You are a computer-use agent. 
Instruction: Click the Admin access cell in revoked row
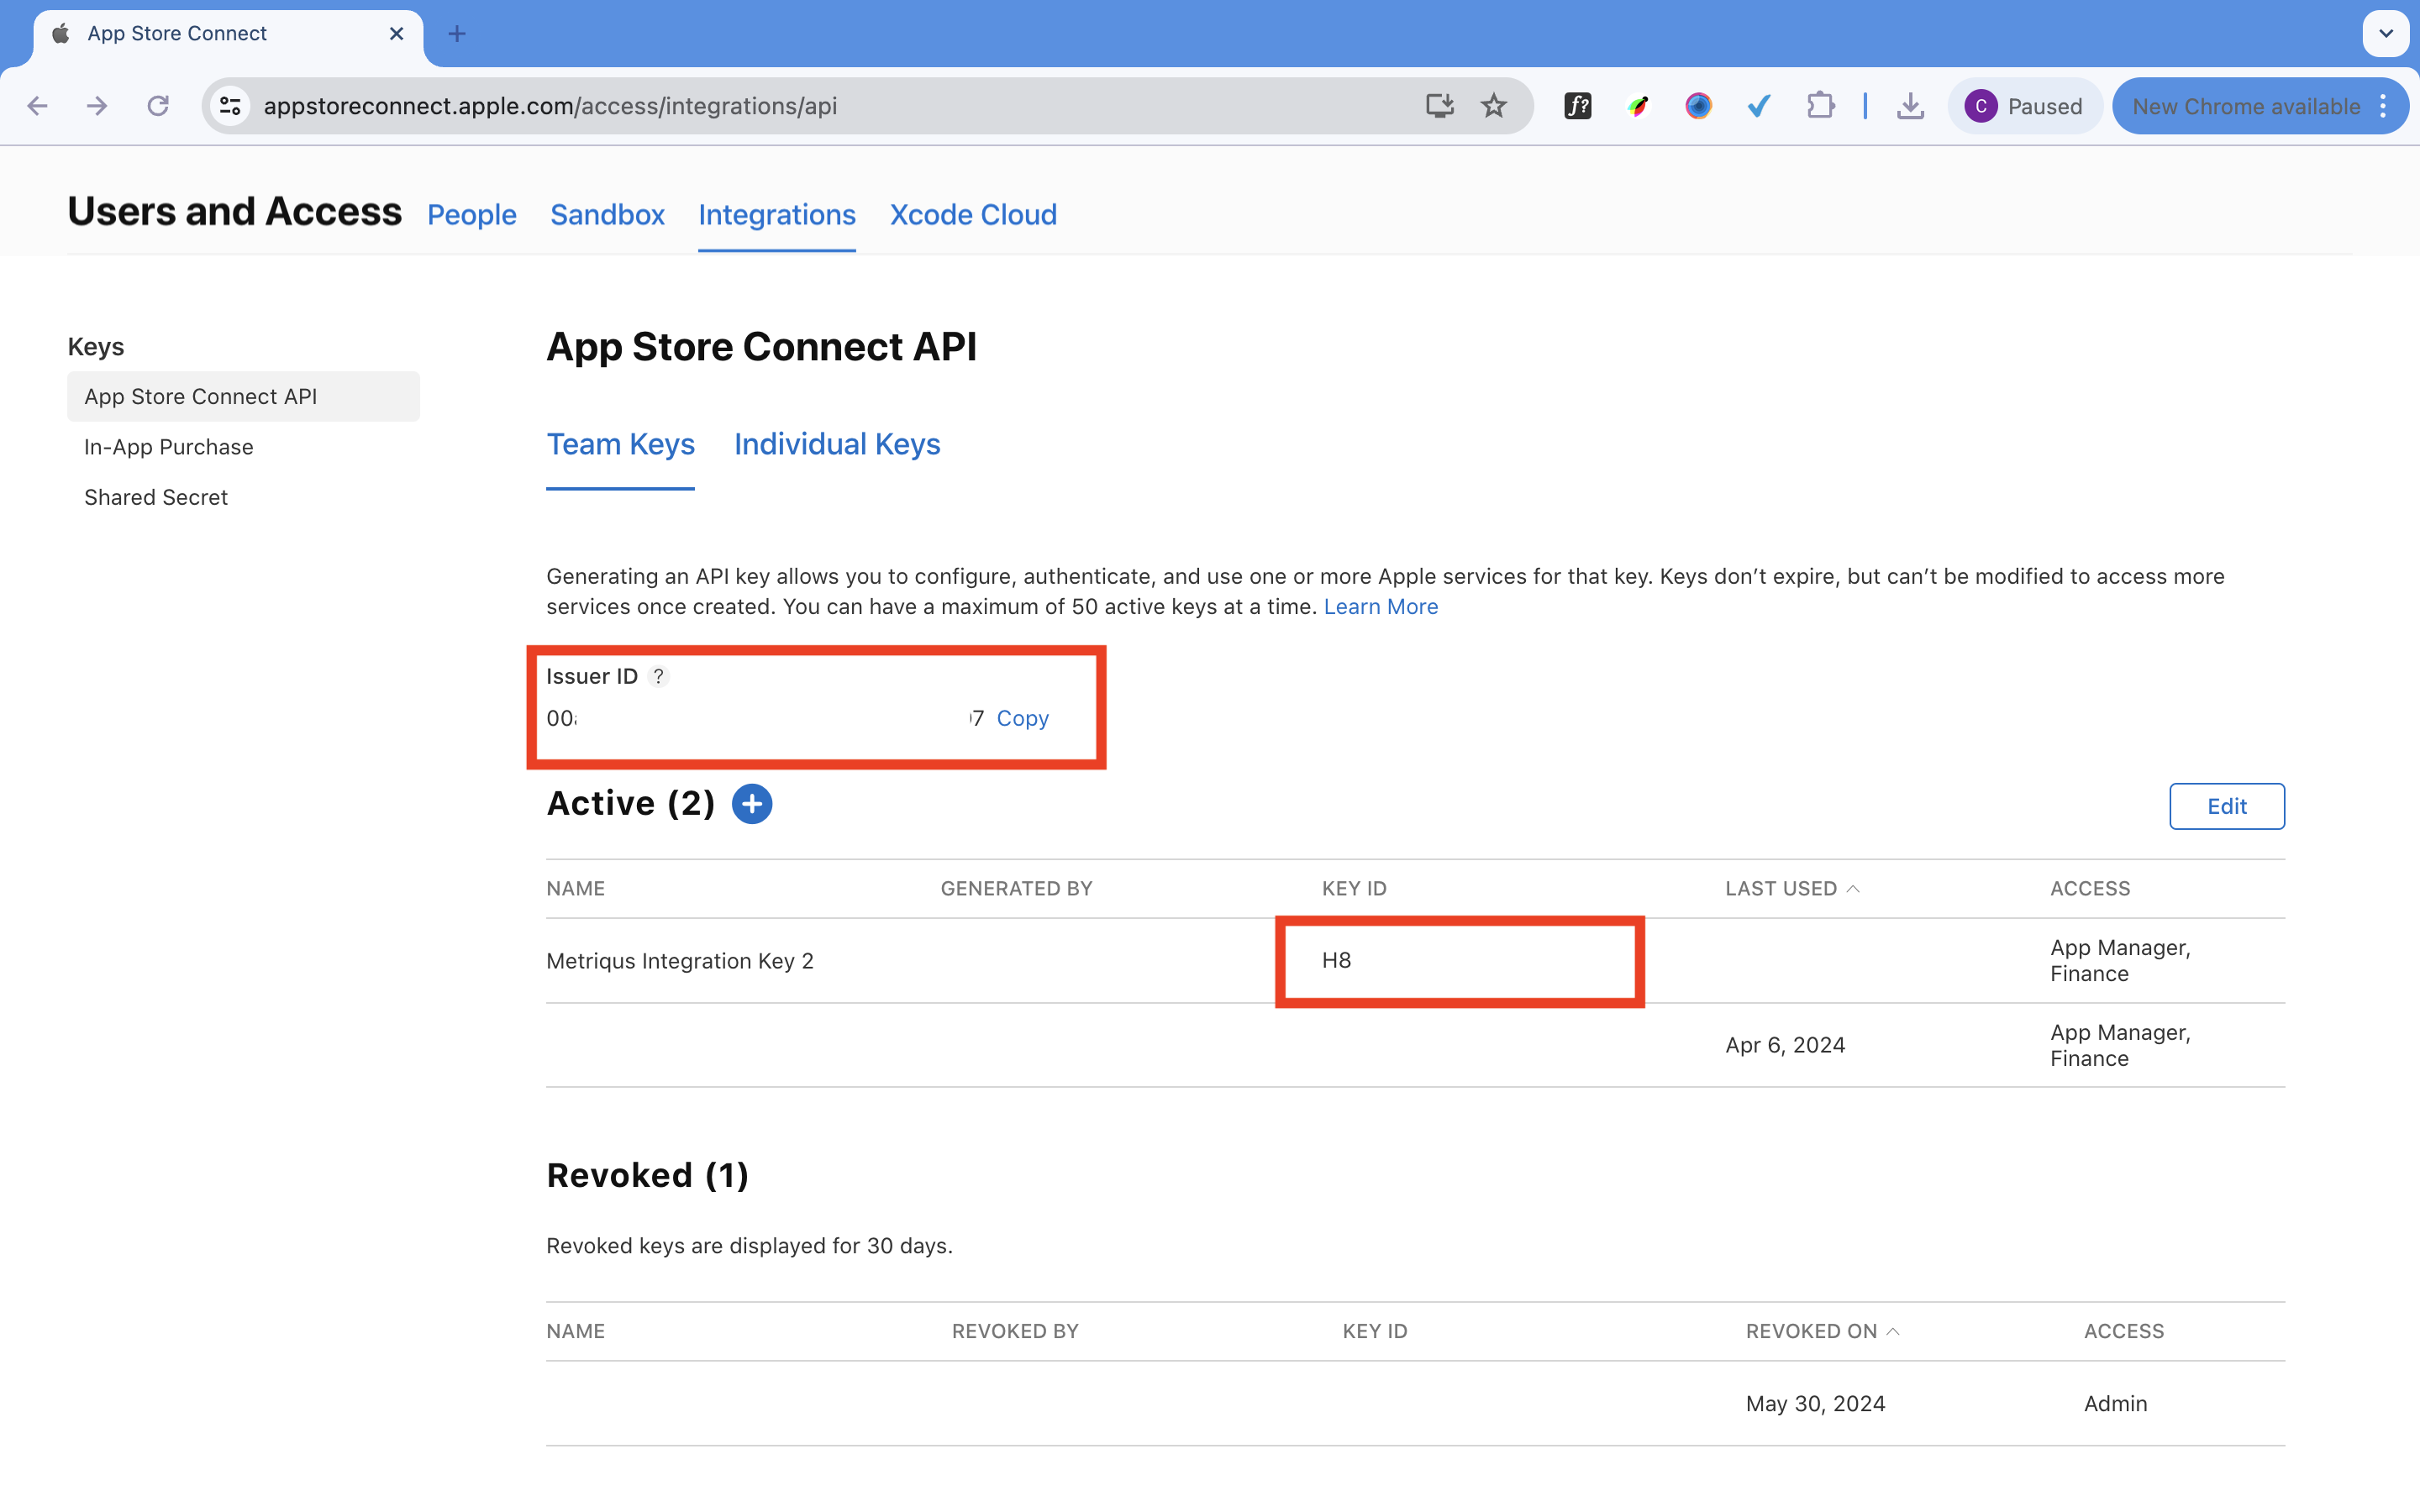(x=2115, y=1403)
